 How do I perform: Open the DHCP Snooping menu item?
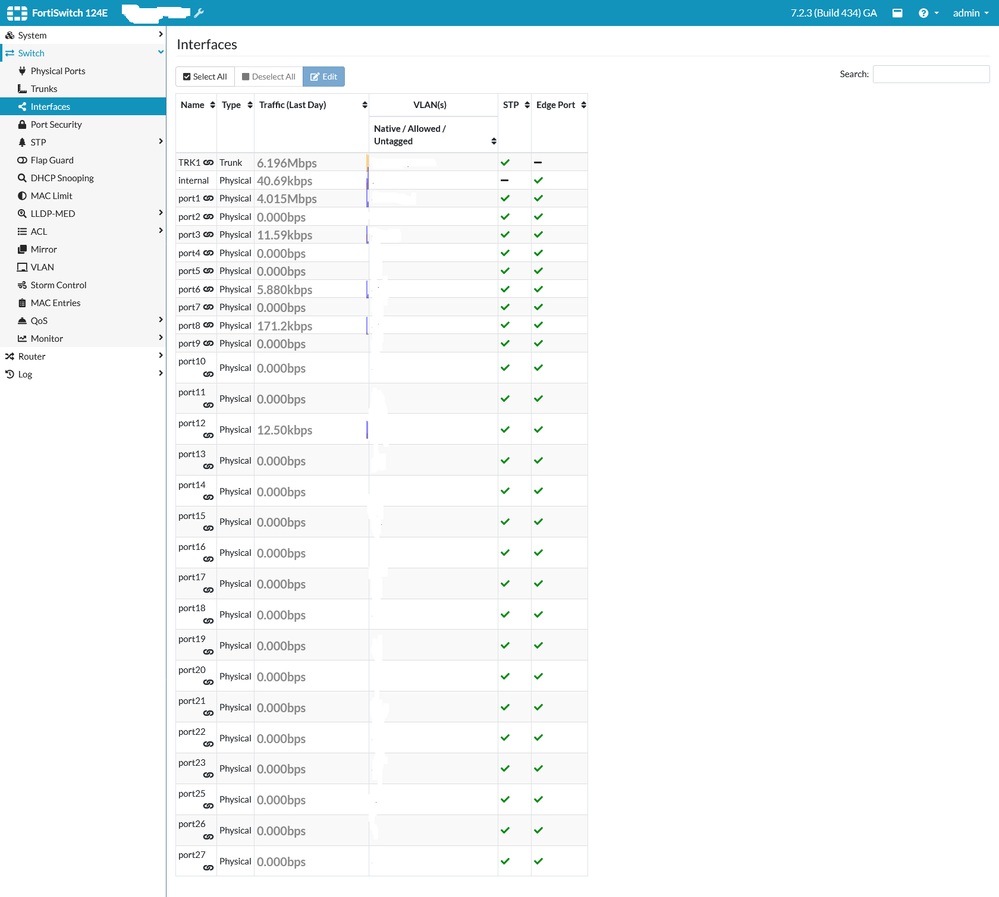point(62,178)
